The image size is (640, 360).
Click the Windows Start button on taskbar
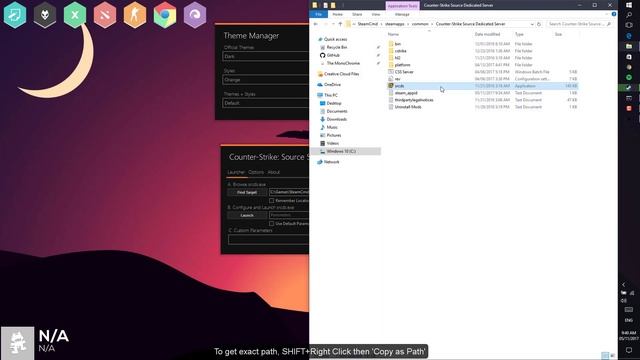pyautogui.click(x=629, y=5)
